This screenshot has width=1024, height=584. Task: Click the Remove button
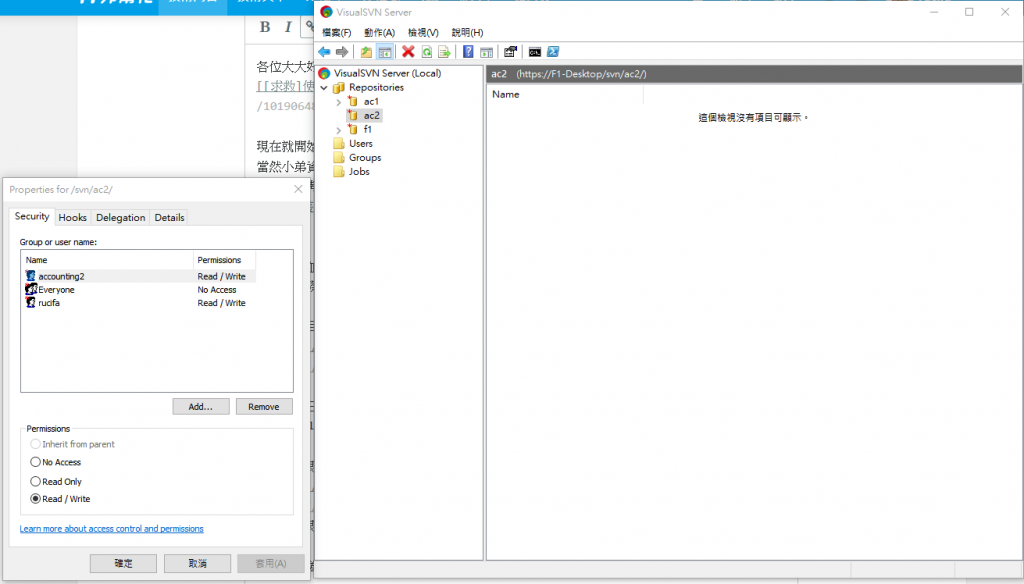pos(264,406)
